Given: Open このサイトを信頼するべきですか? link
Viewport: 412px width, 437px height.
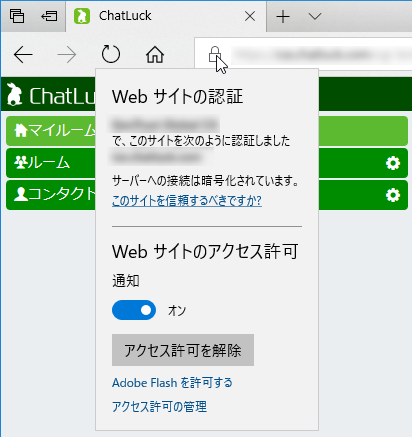Looking at the screenshot, I should (187, 201).
